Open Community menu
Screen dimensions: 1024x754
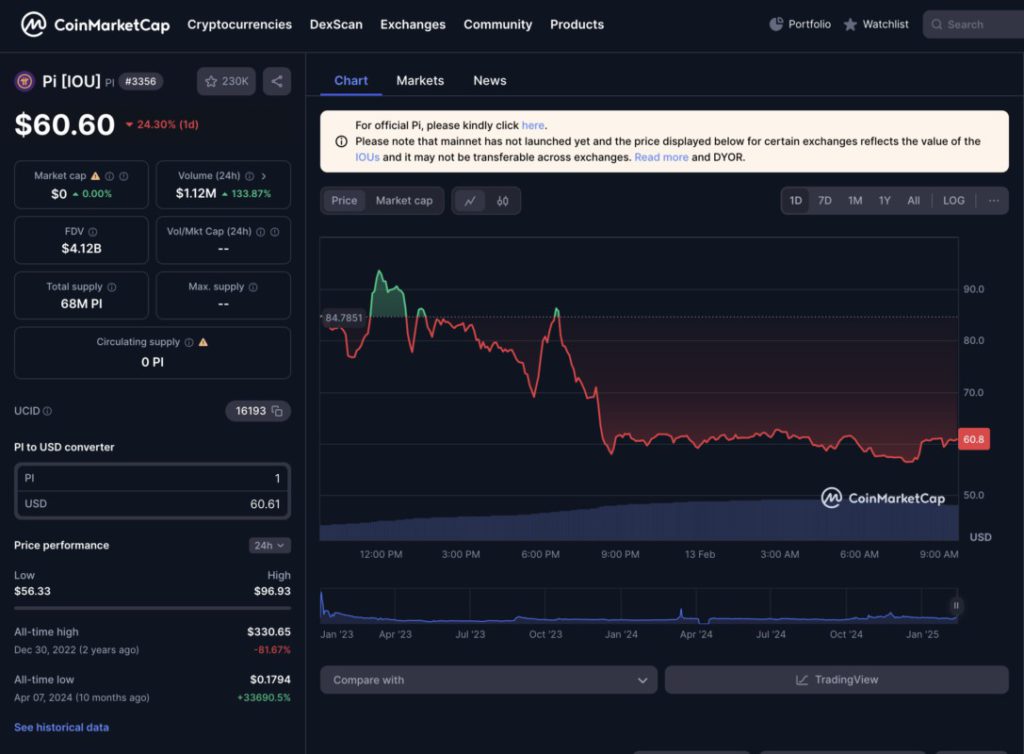point(498,25)
